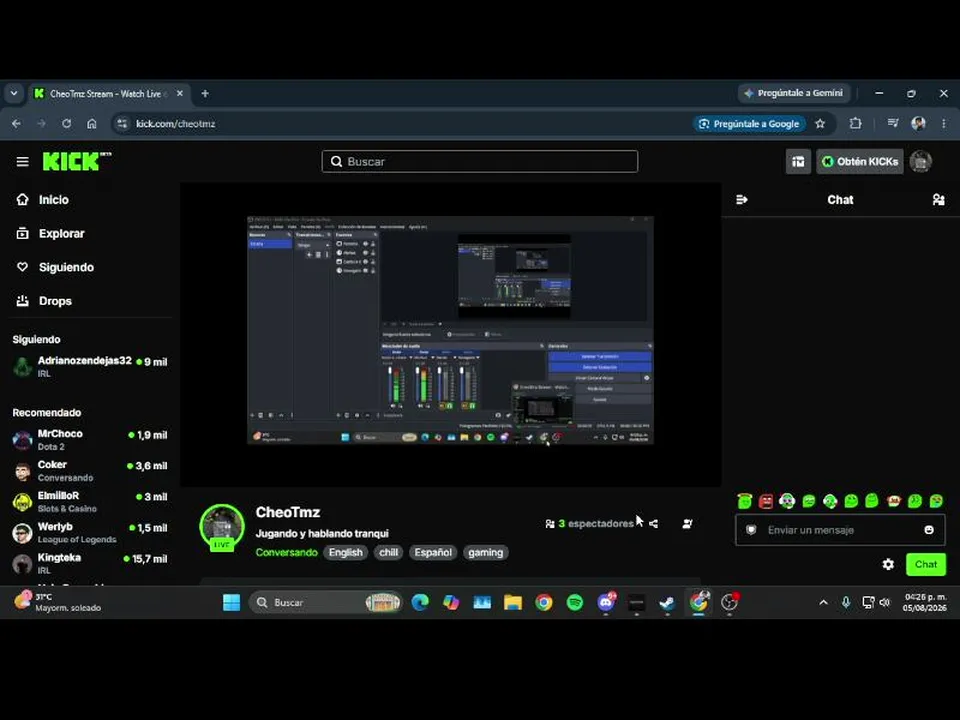Open the emote picker smiley icon
This screenshot has height=720, width=960.
(x=929, y=530)
